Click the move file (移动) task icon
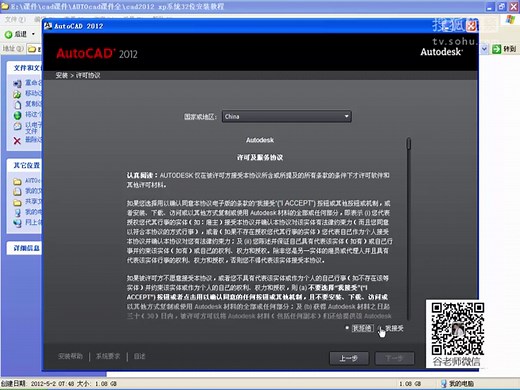 click(17, 94)
